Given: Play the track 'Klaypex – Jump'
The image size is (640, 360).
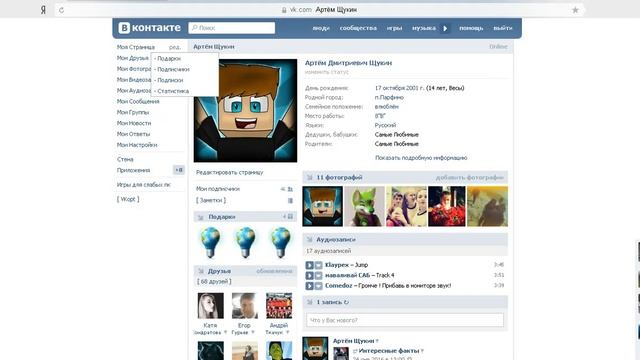Looking at the screenshot, I should tap(309, 265).
